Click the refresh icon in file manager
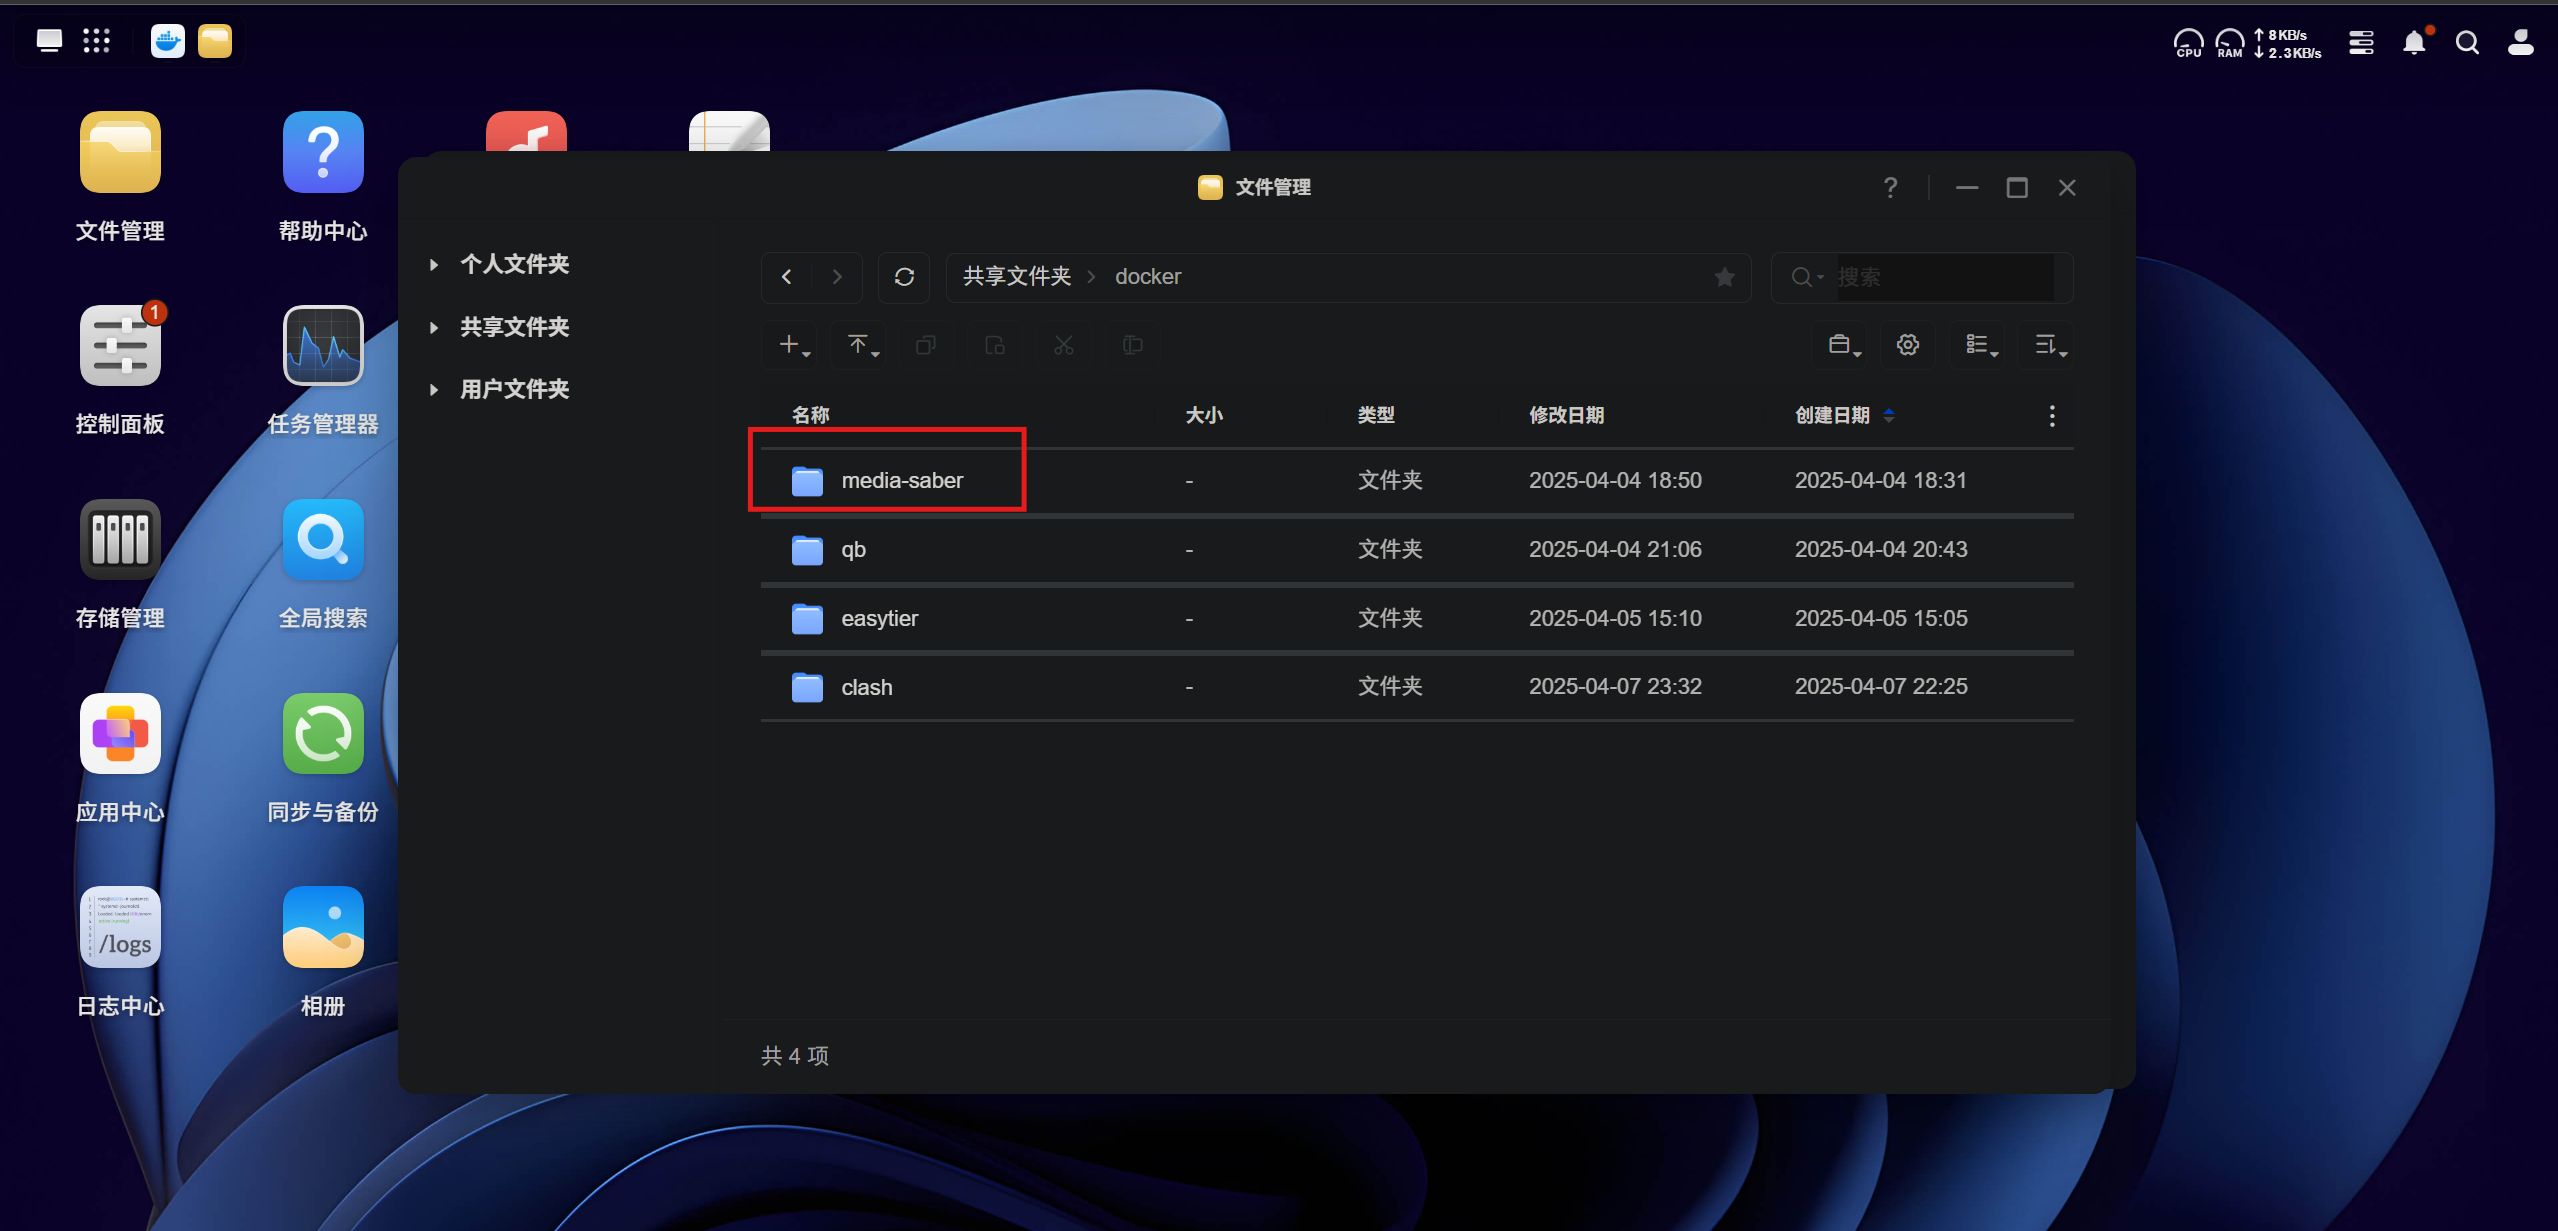 tap(903, 277)
